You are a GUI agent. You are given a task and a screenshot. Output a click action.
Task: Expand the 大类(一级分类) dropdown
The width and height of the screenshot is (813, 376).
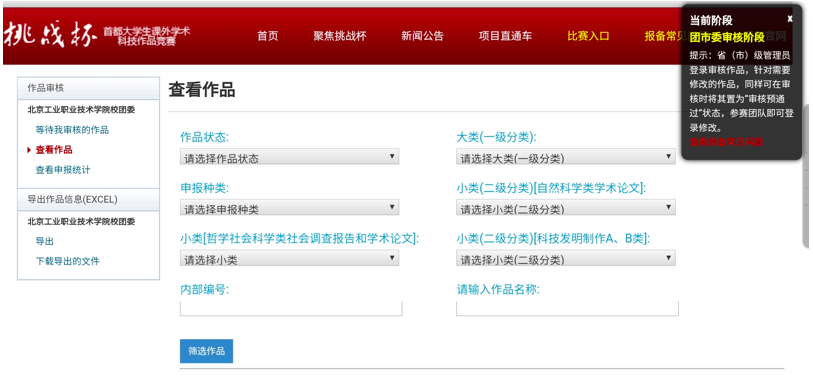pos(566,157)
